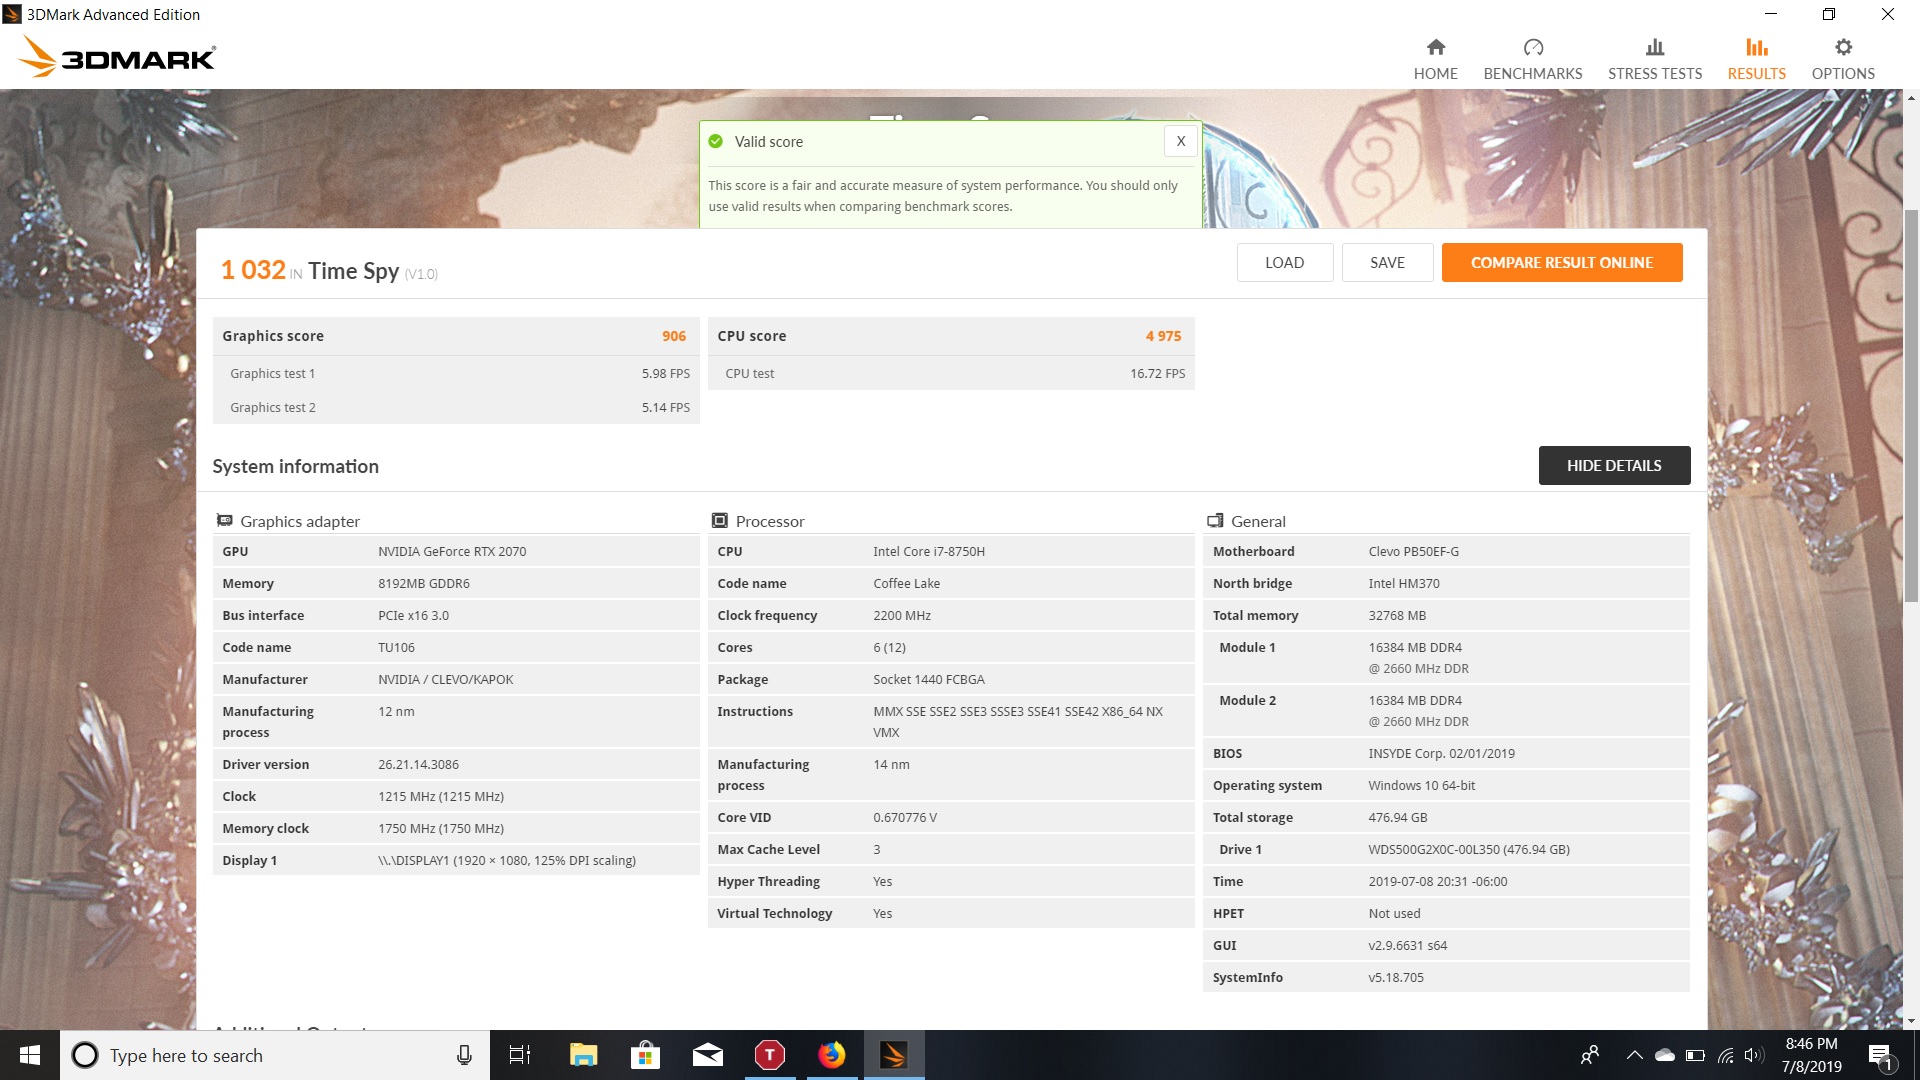1920x1080 pixels.
Task: Open Firefox from the taskbar
Action: (x=831, y=1055)
